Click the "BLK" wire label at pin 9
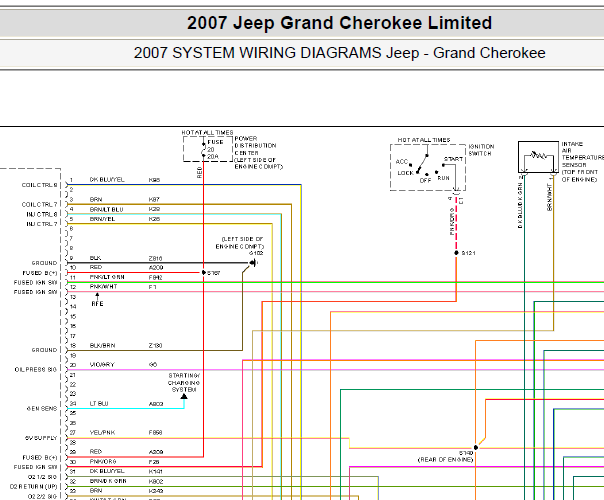Screen dimensions: 604x500 tap(95, 258)
